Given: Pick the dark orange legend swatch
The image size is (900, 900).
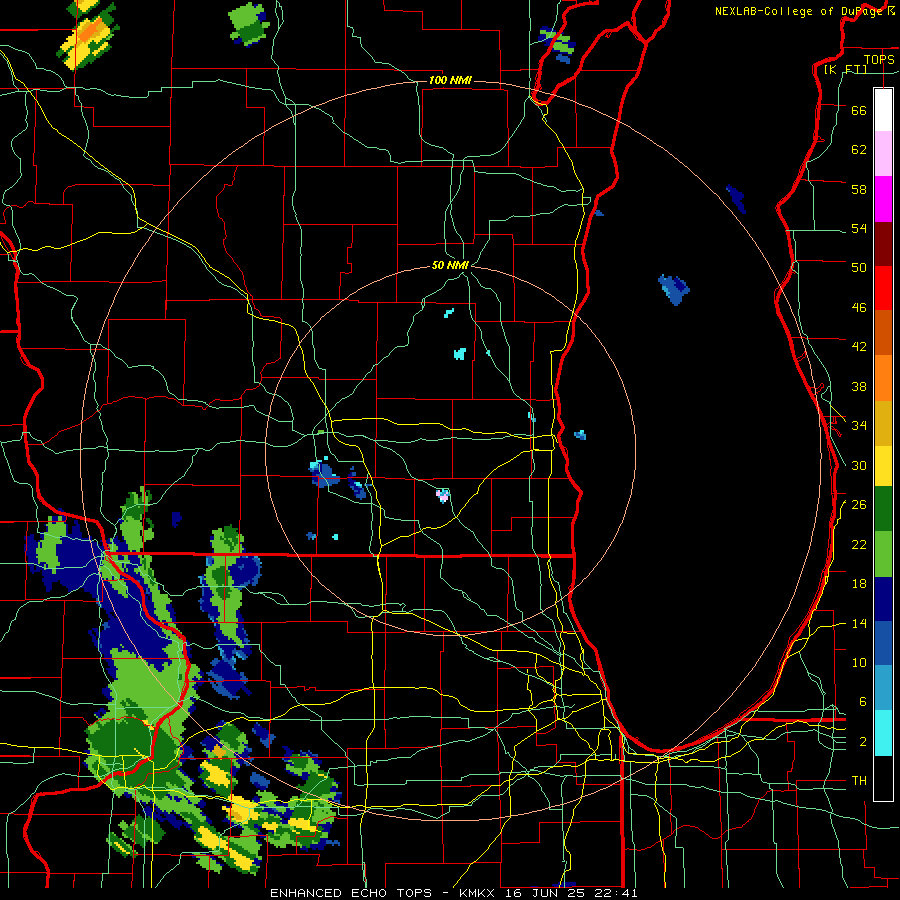Looking at the screenshot, I should click(x=883, y=333).
